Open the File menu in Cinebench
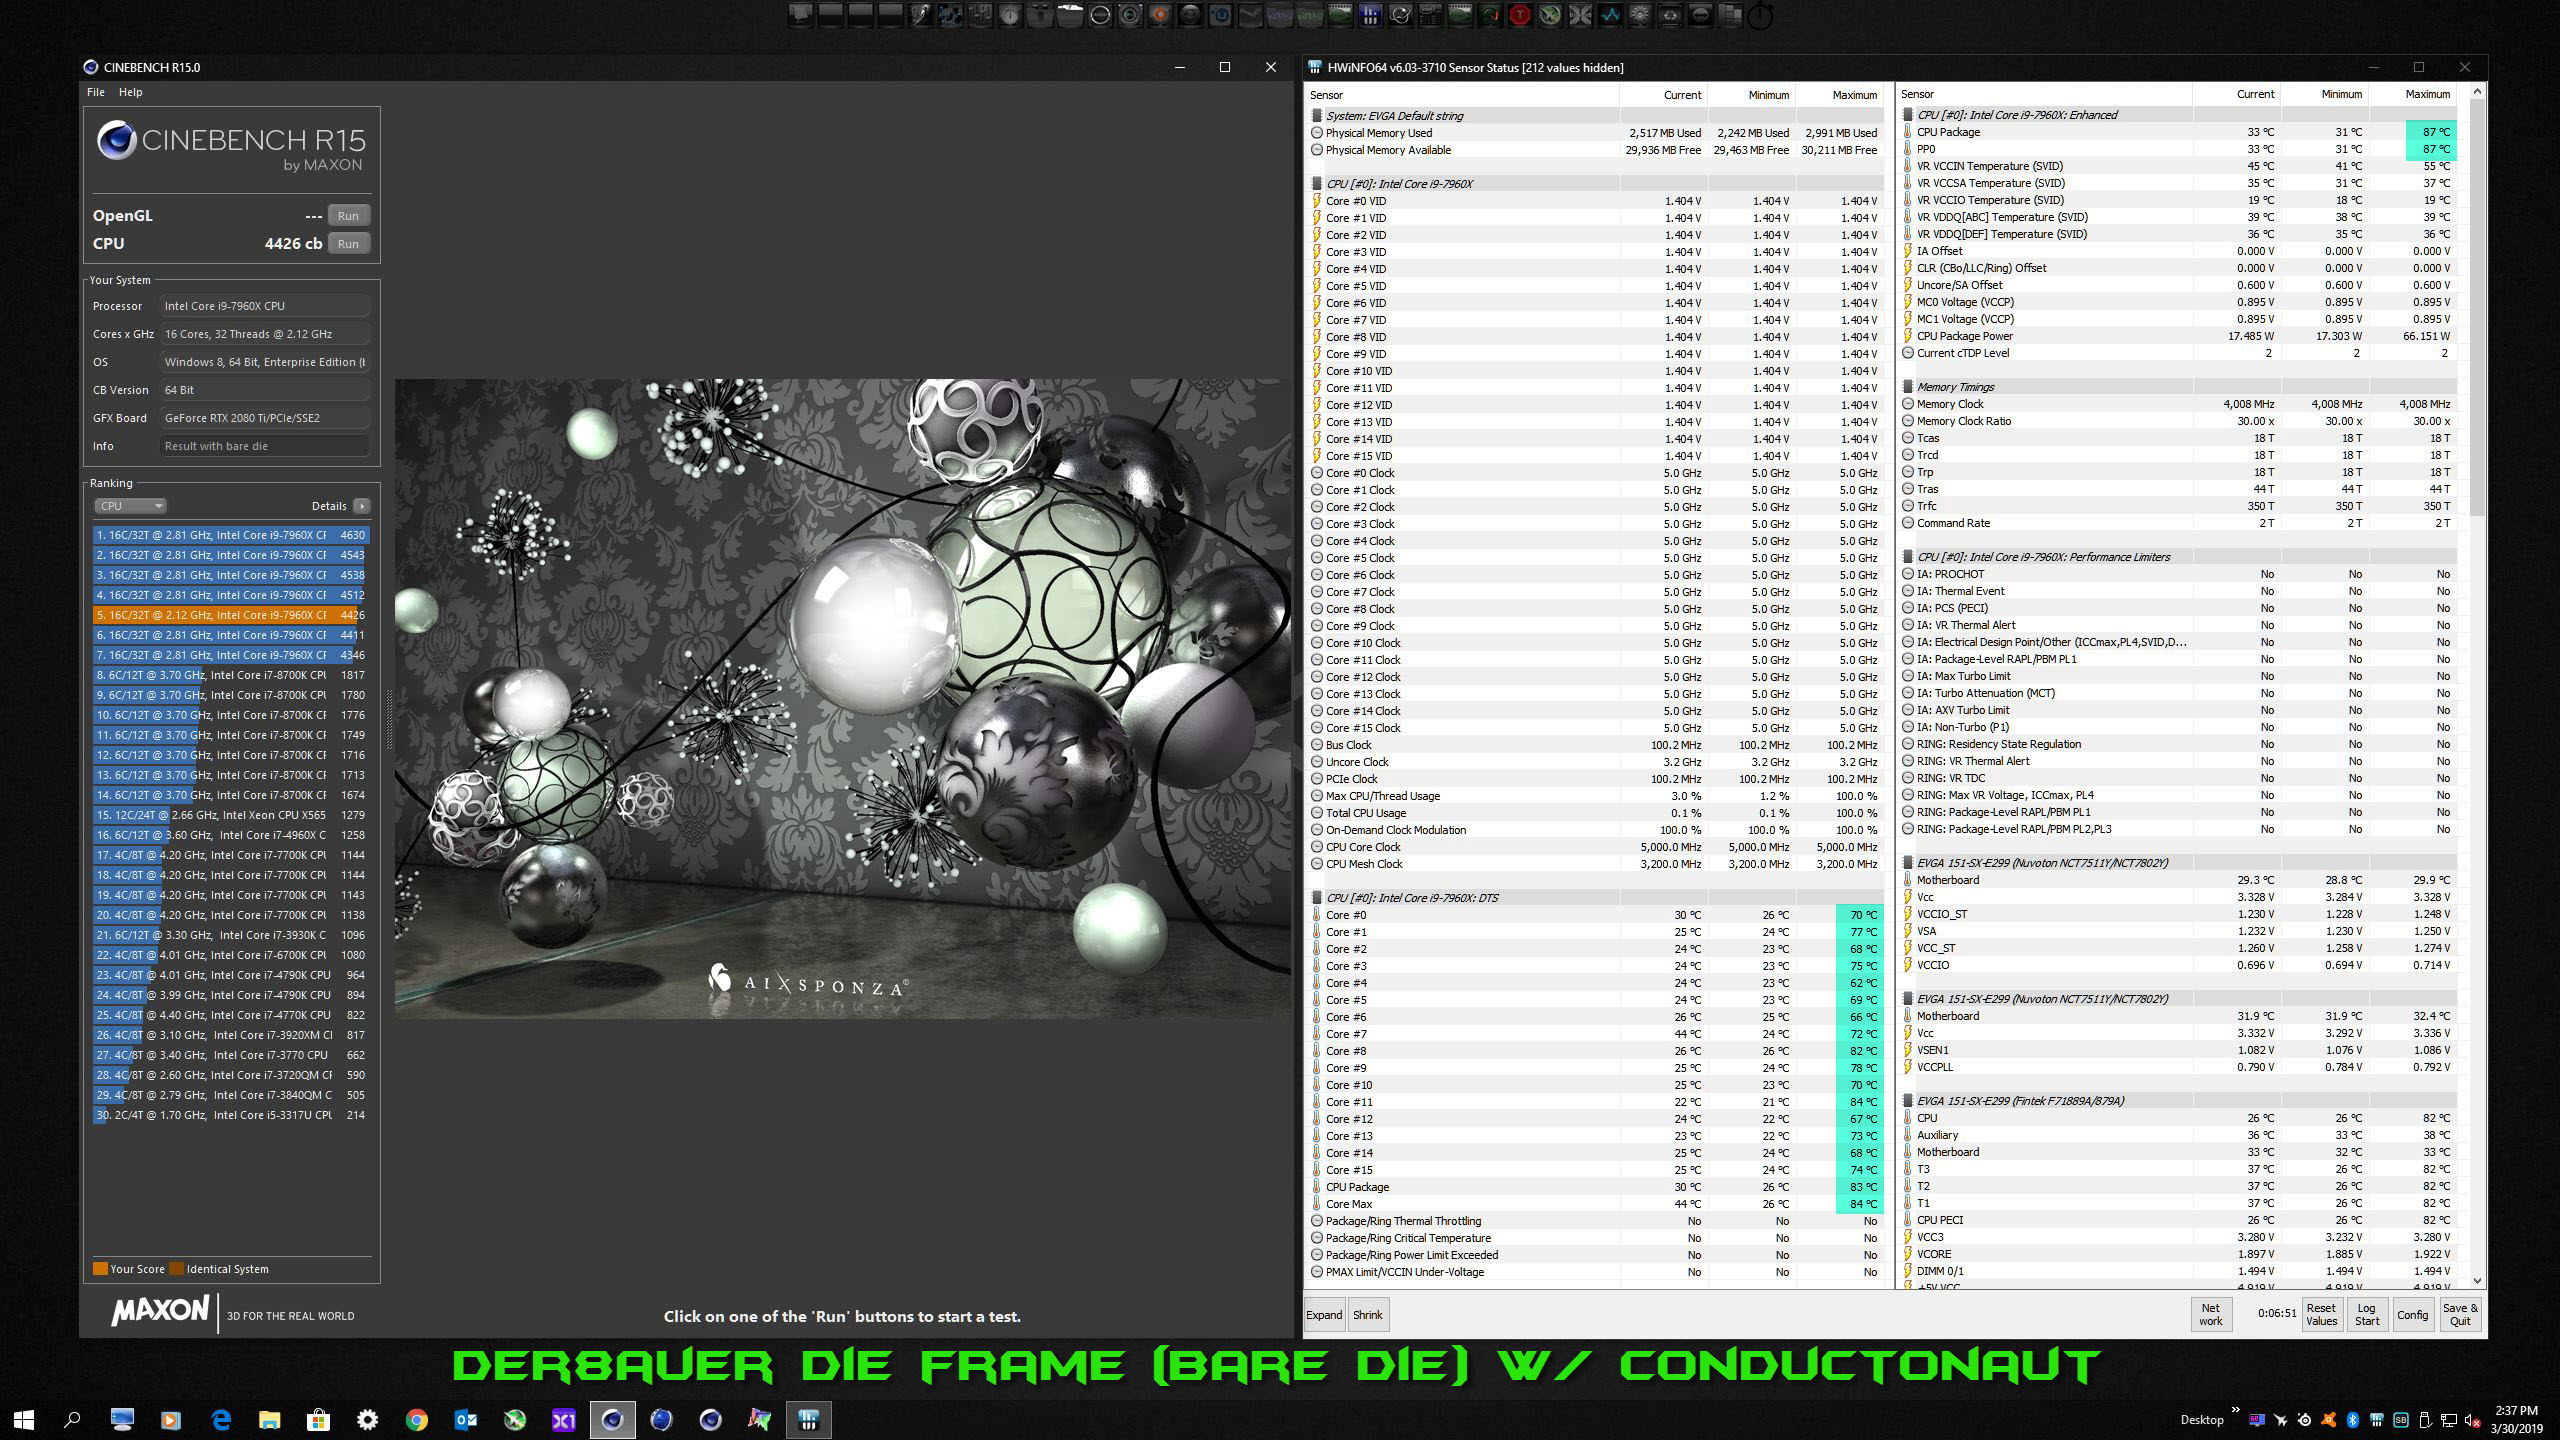This screenshot has width=2560, height=1440. 96,92
